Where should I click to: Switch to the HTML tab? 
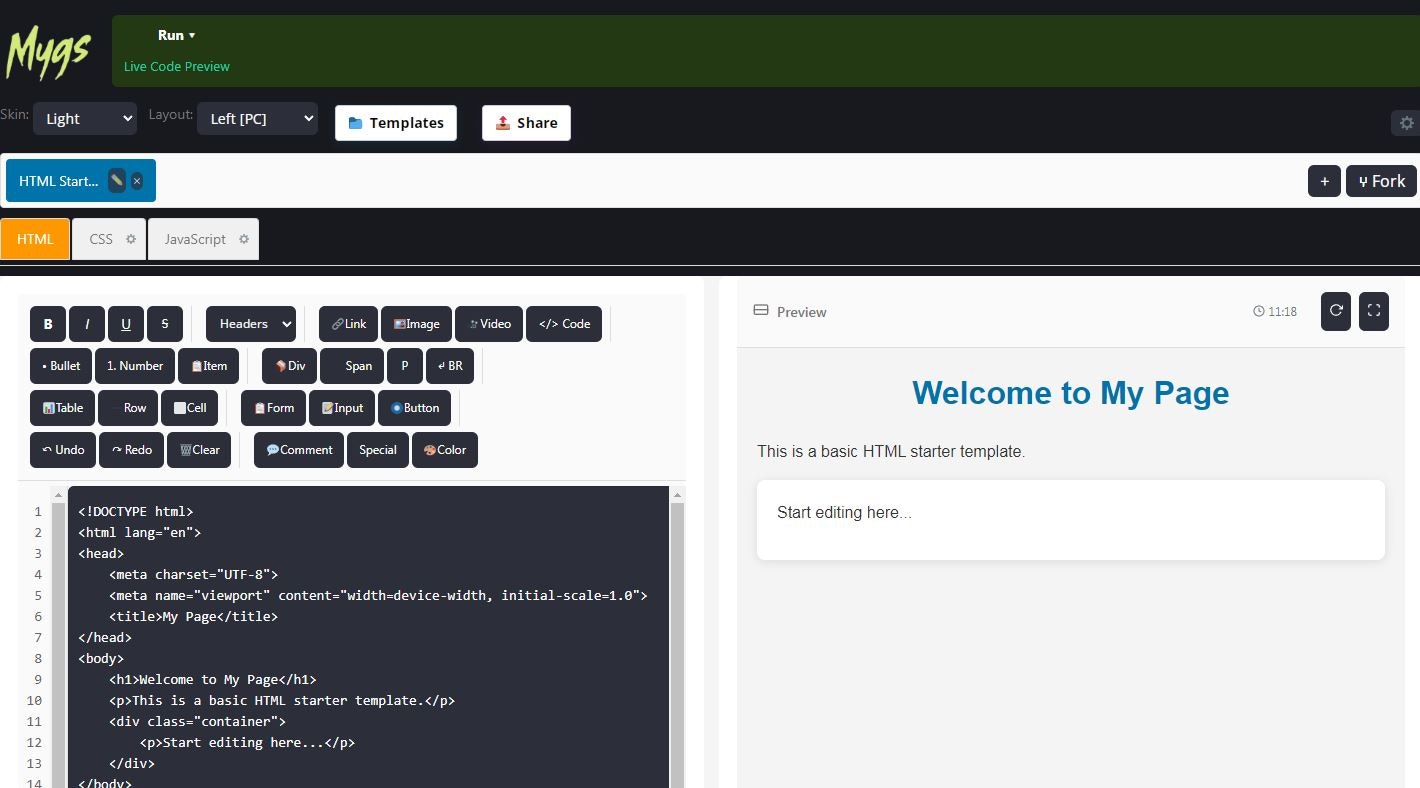click(35, 239)
